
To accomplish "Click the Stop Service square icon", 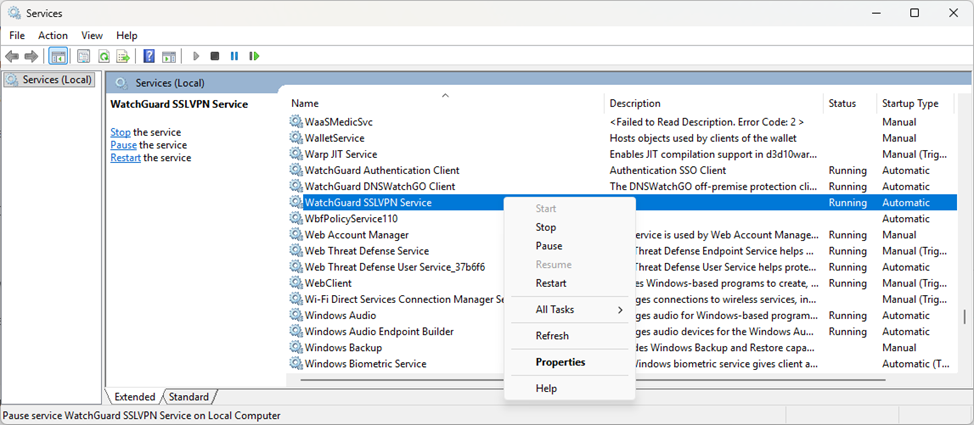I will 215,56.
